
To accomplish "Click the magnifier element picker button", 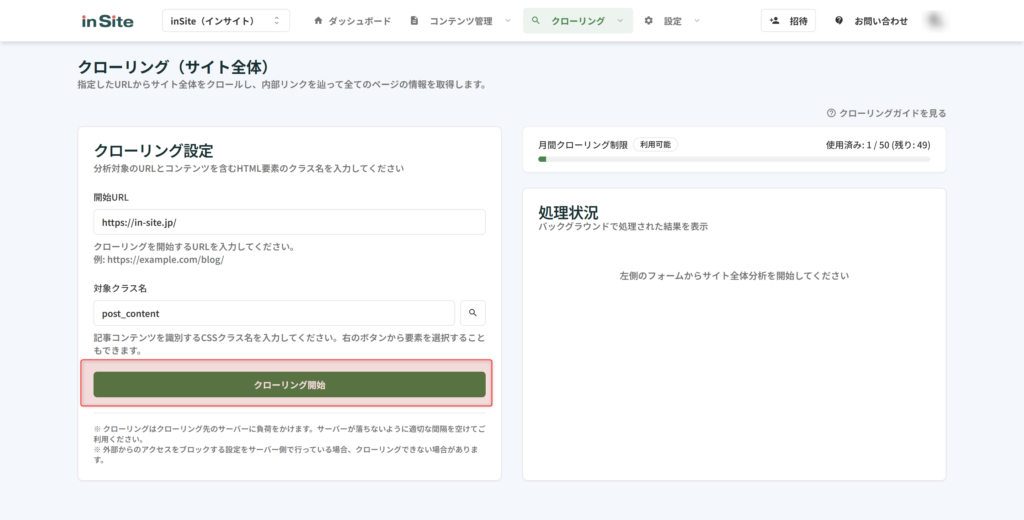I will (473, 313).
